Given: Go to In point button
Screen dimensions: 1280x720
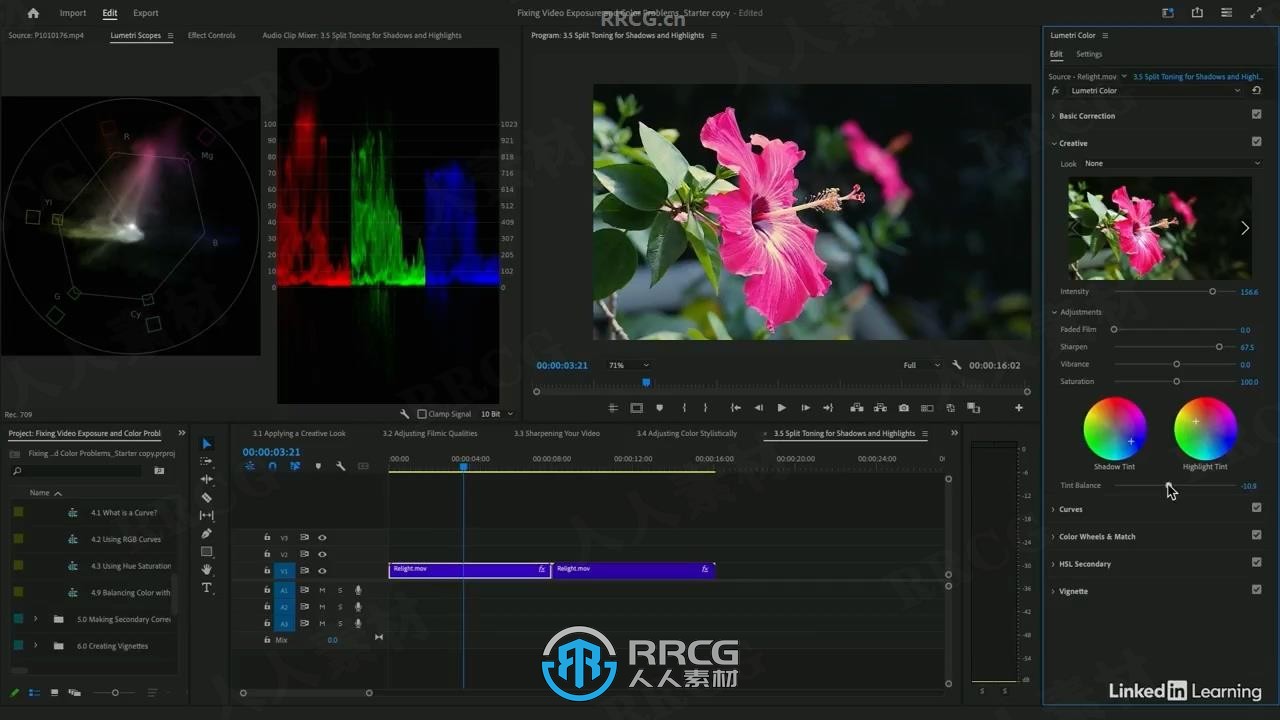Looking at the screenshot, I should click(735, 408).
